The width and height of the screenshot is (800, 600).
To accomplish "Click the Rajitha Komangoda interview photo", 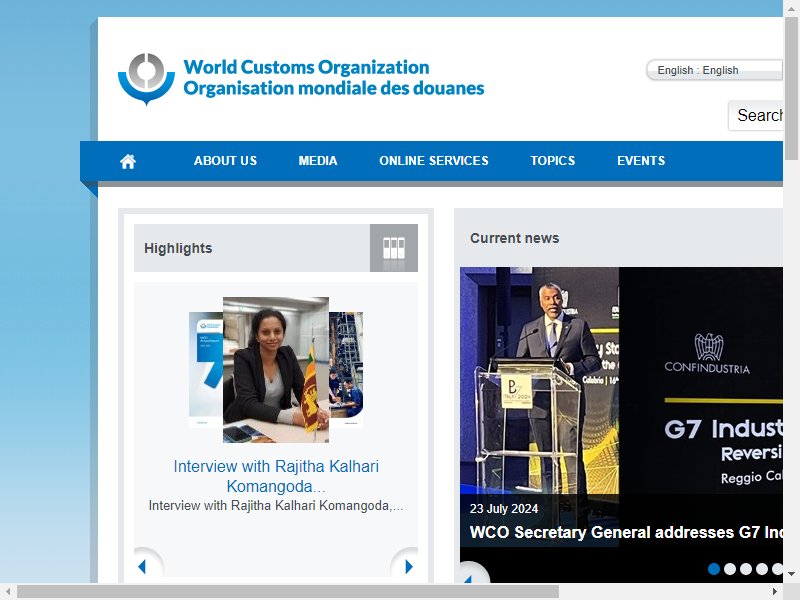I will 276,370.
